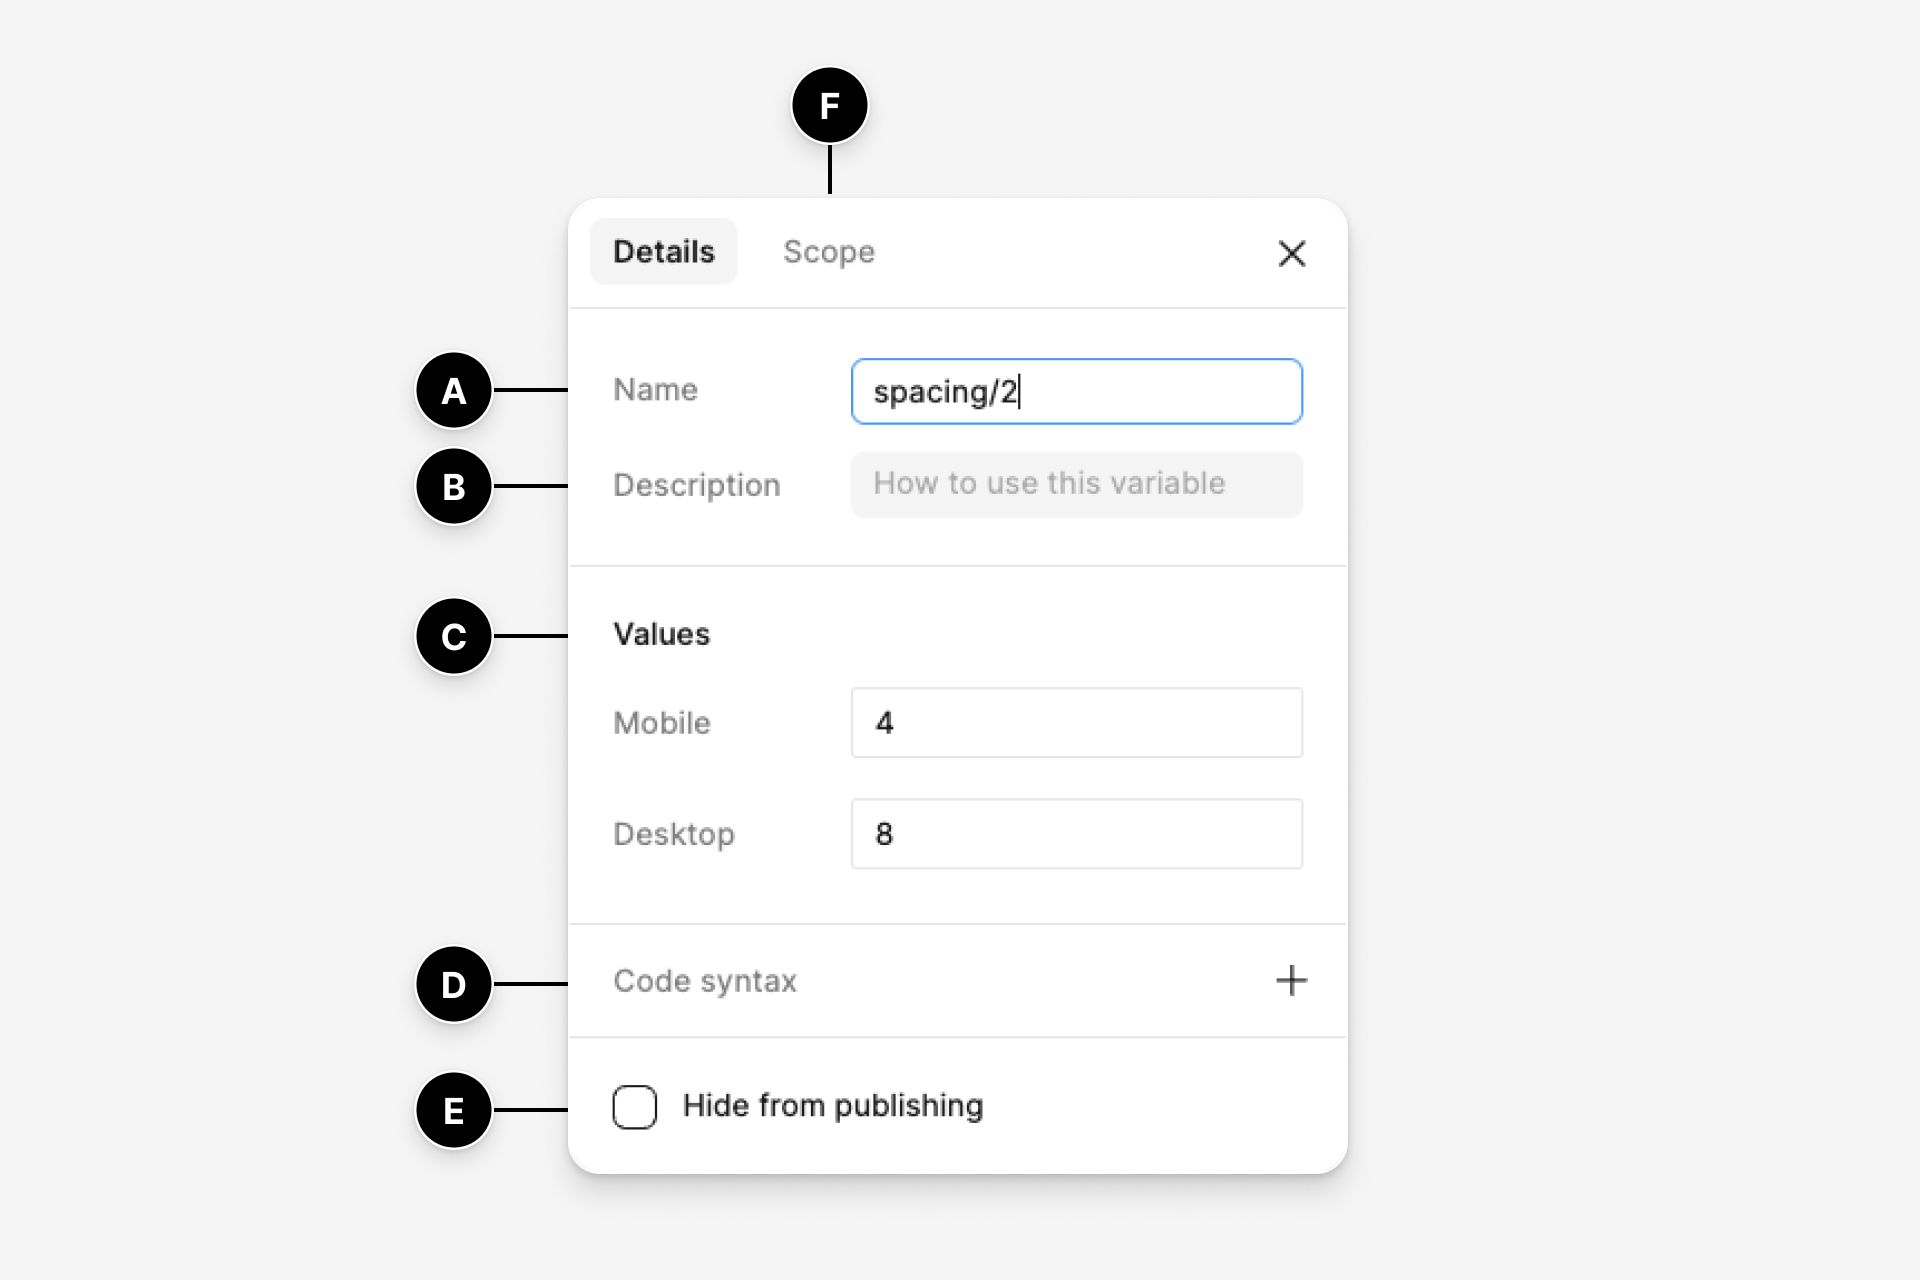Click the annotation marker B
This screenshot has height=1280, width=1920.
tap(454, 486)
